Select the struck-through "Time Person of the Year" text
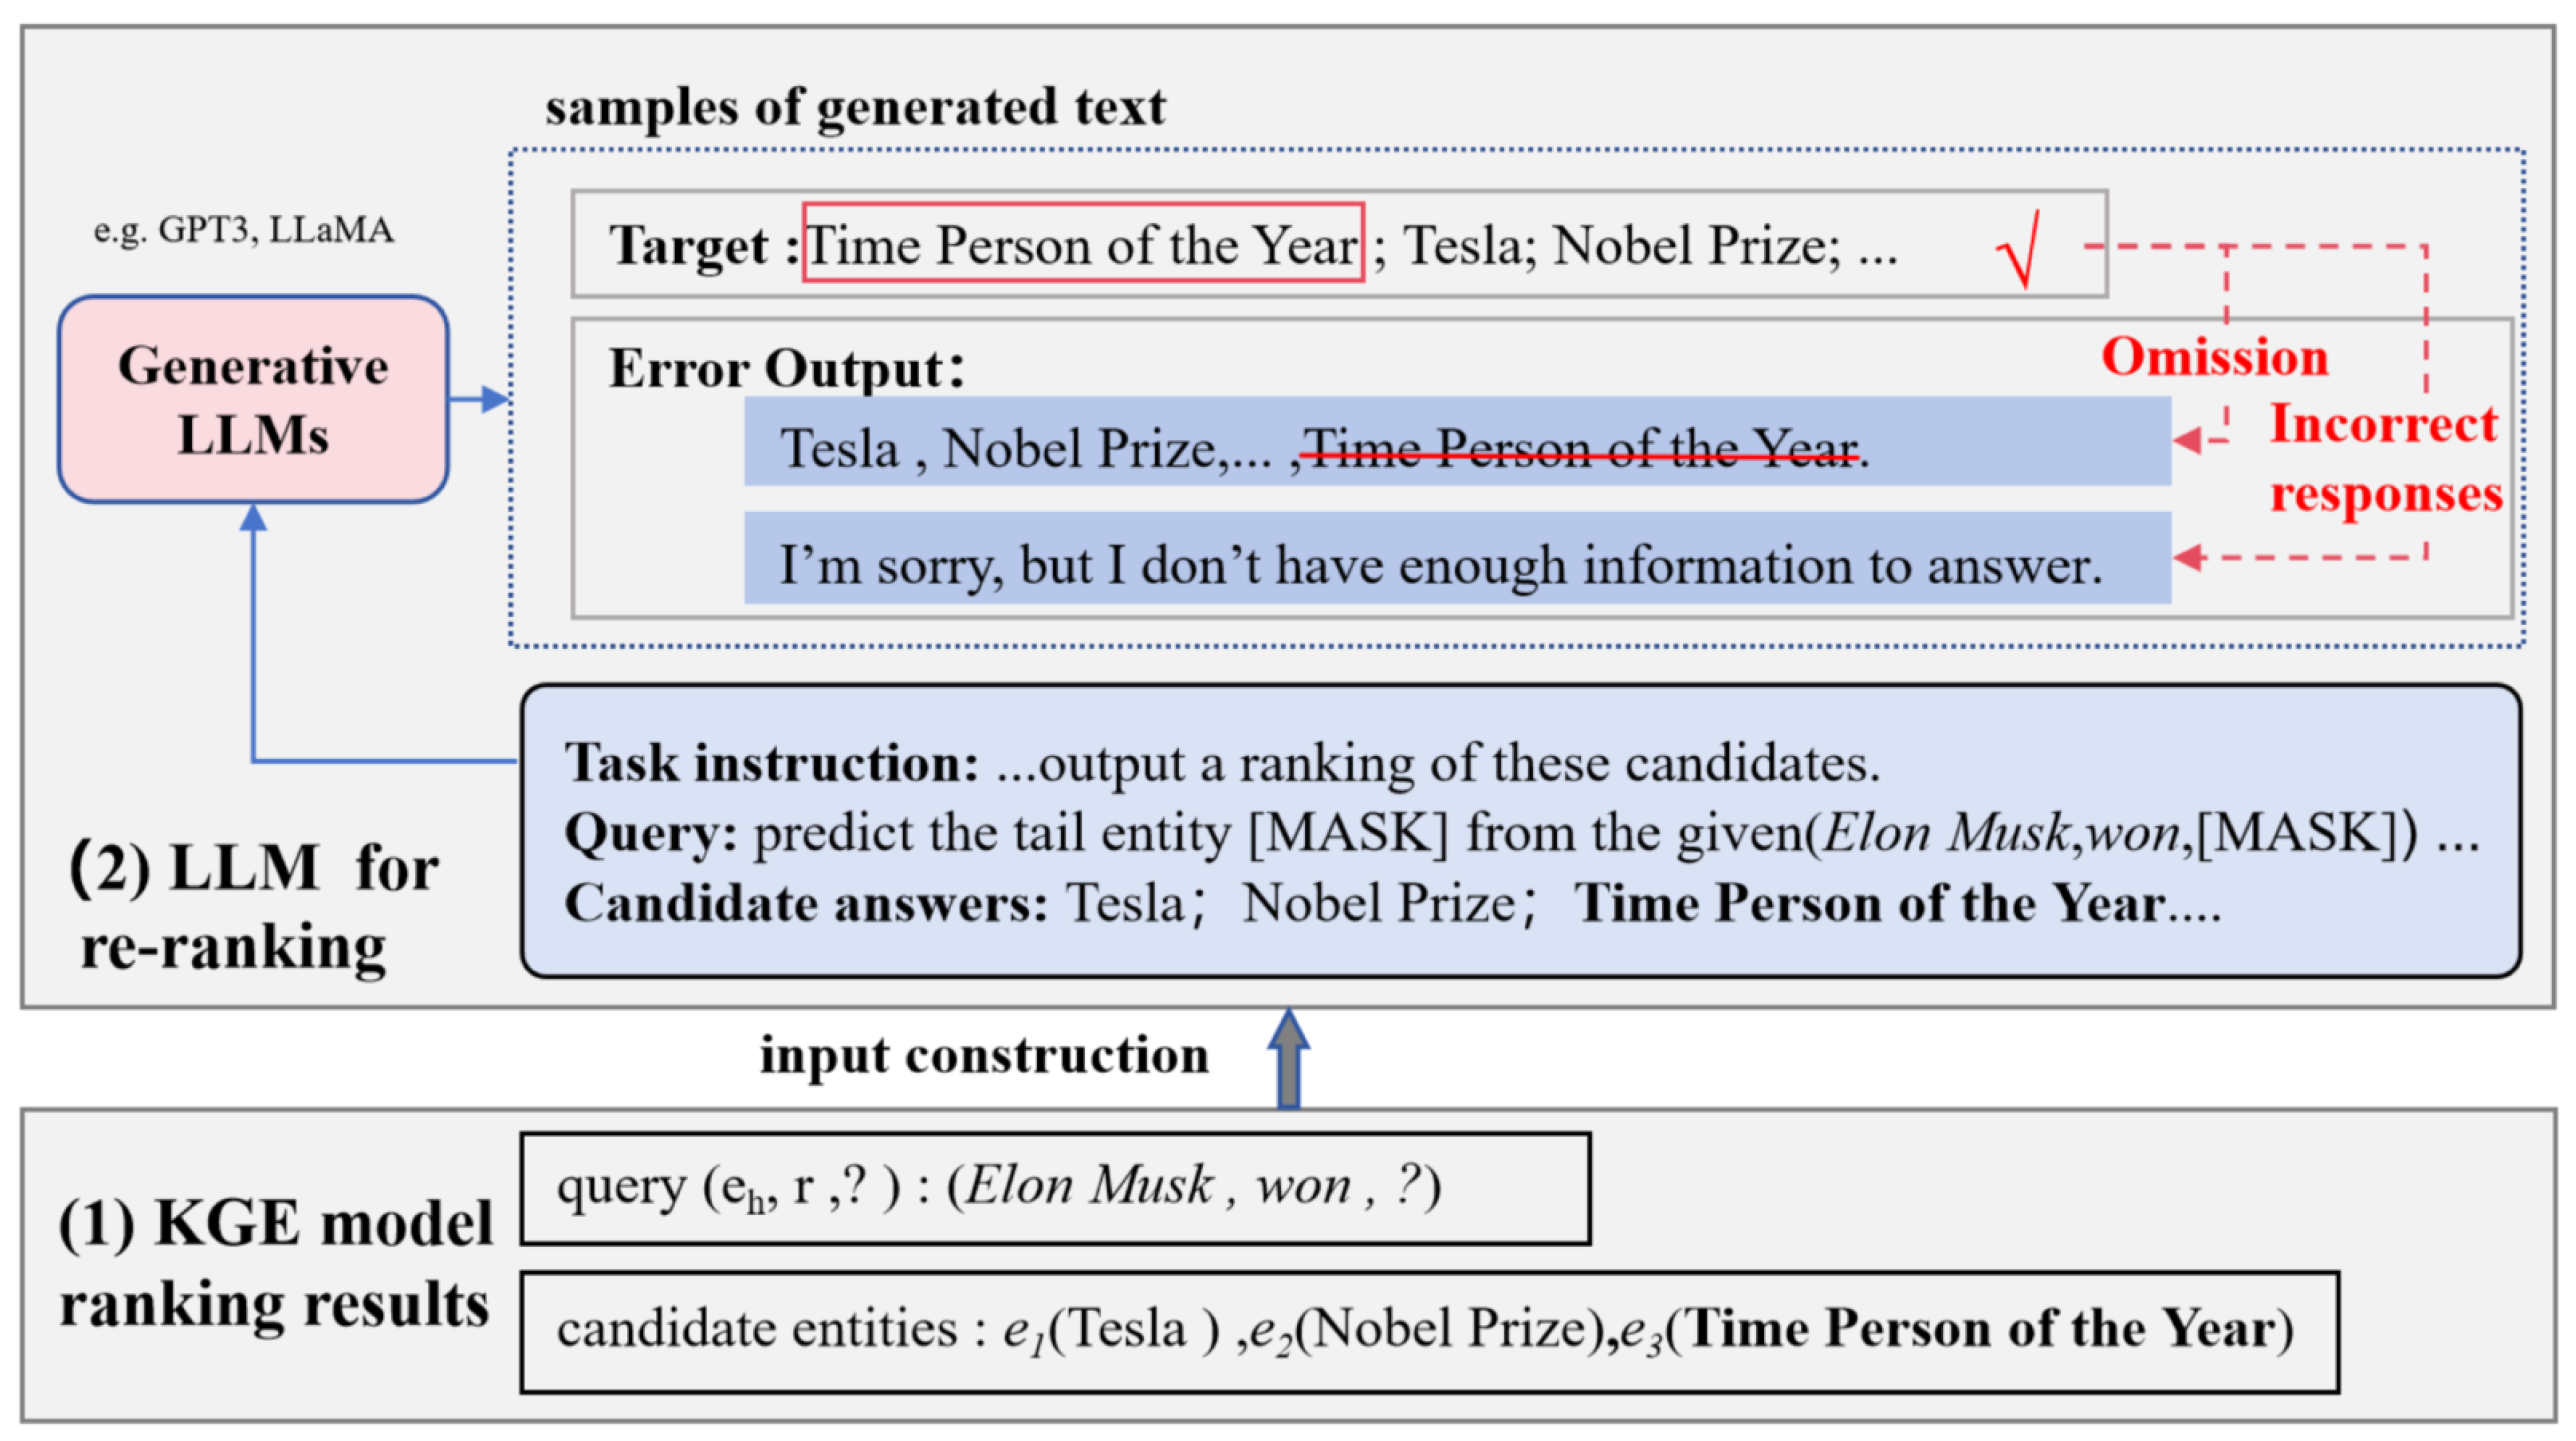The width and height of the screenshot is (2576, 1441). (x=1580, y=449)
